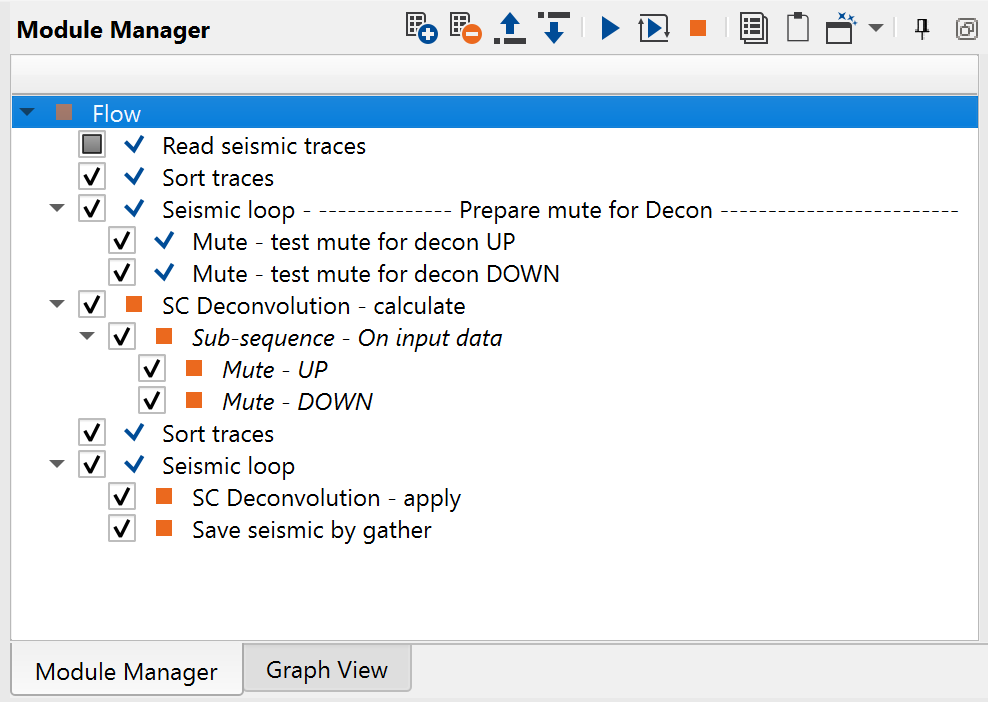Stop flow execution with orange square
Viewport: 988px width, 702px height.
point(698,28)
